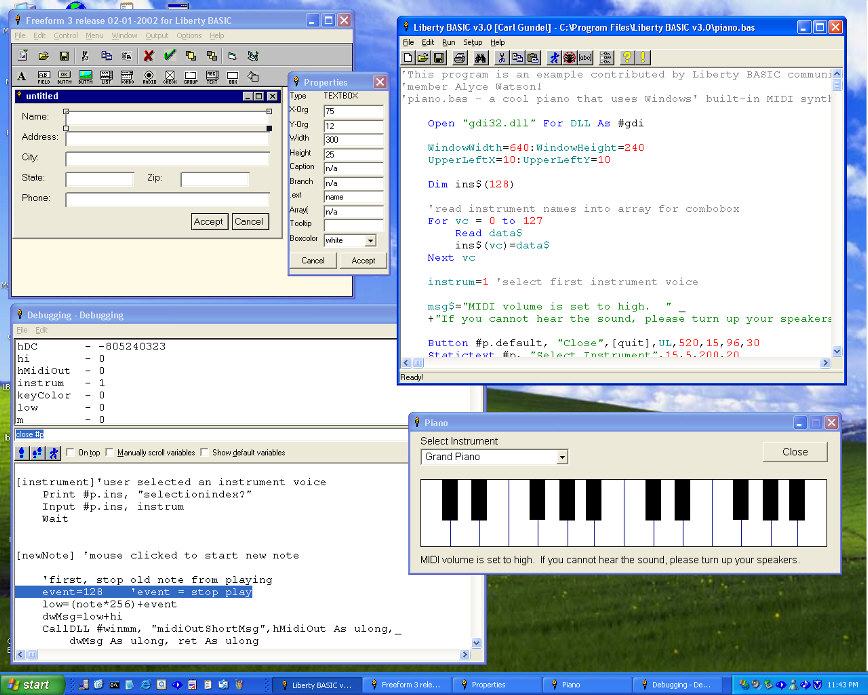The height and width of the screenshot is (695, 868).
Task: Click the Zip text field in untitled form
Action: coord(215,179)
